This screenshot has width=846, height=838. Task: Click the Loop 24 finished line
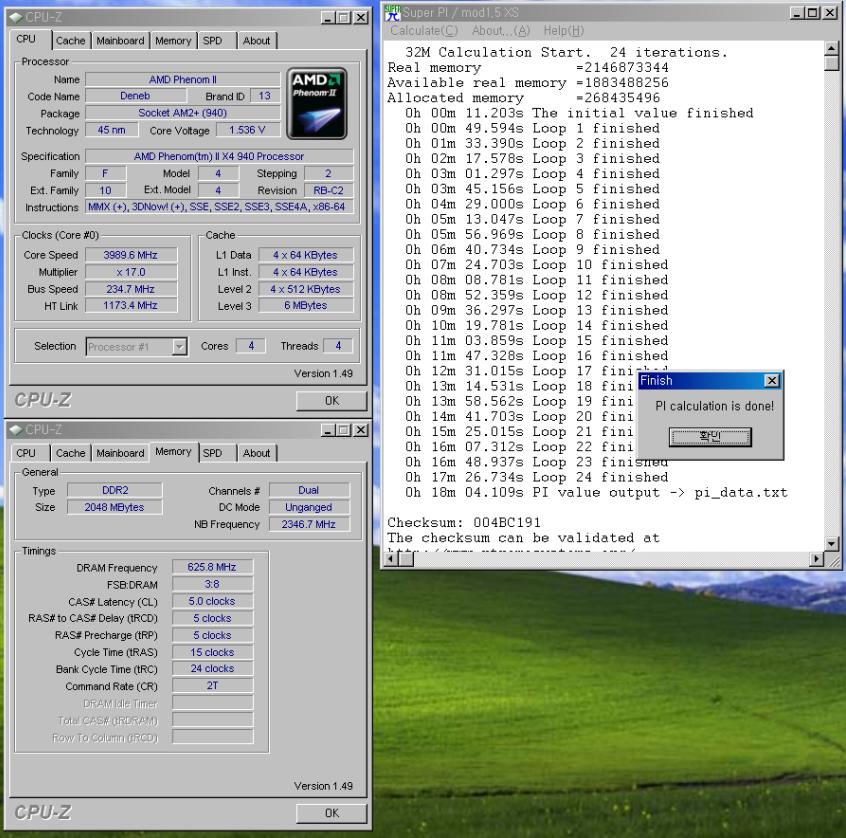(x=537, y=478)
